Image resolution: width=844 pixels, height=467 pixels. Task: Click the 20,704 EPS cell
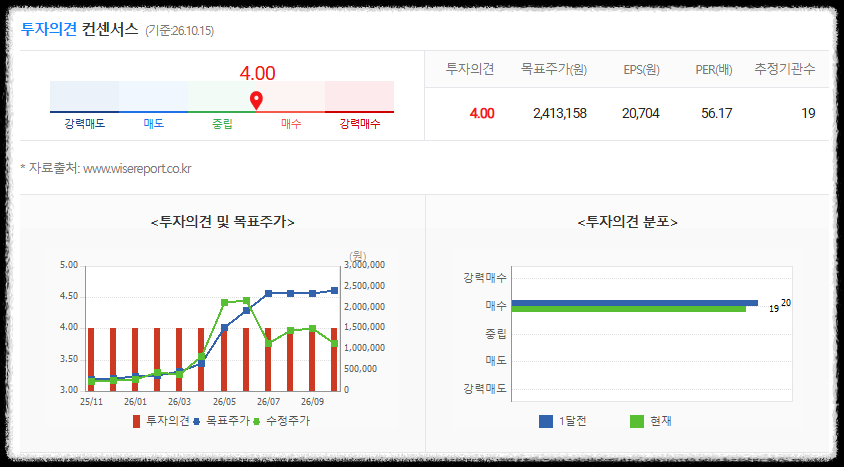641,114
